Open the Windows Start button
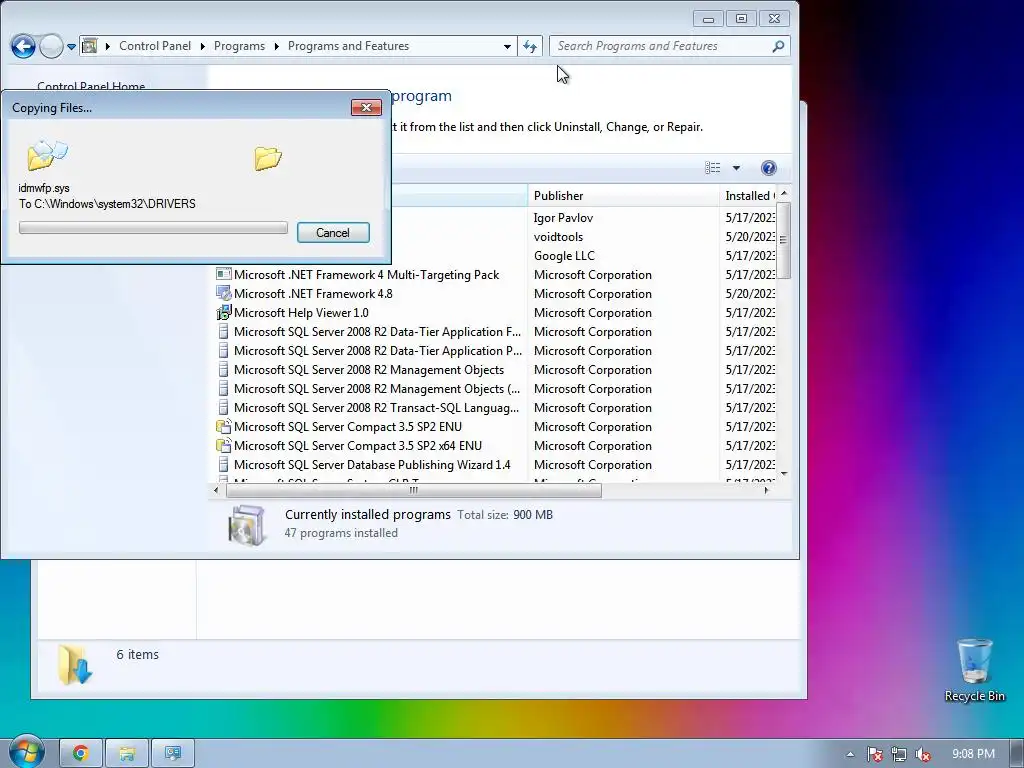The image size is (1024, 768). click(x=25, y=752)
